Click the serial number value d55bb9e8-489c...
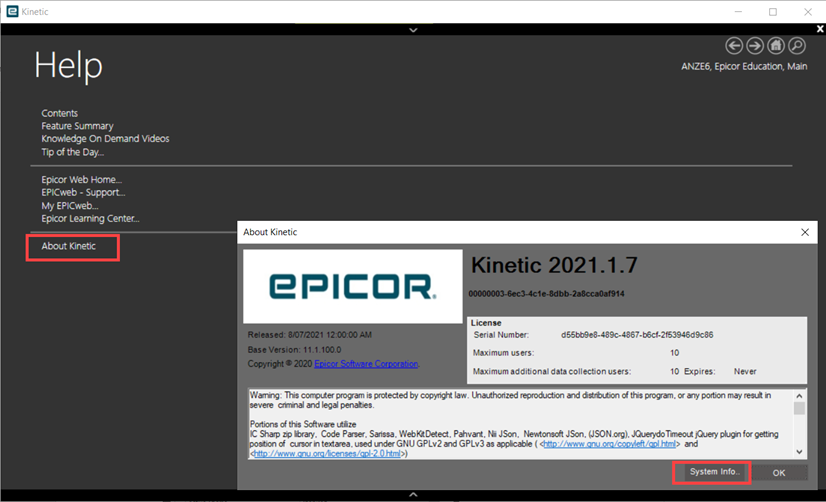This screenshot has height=502, width=826. coord(637,335)
